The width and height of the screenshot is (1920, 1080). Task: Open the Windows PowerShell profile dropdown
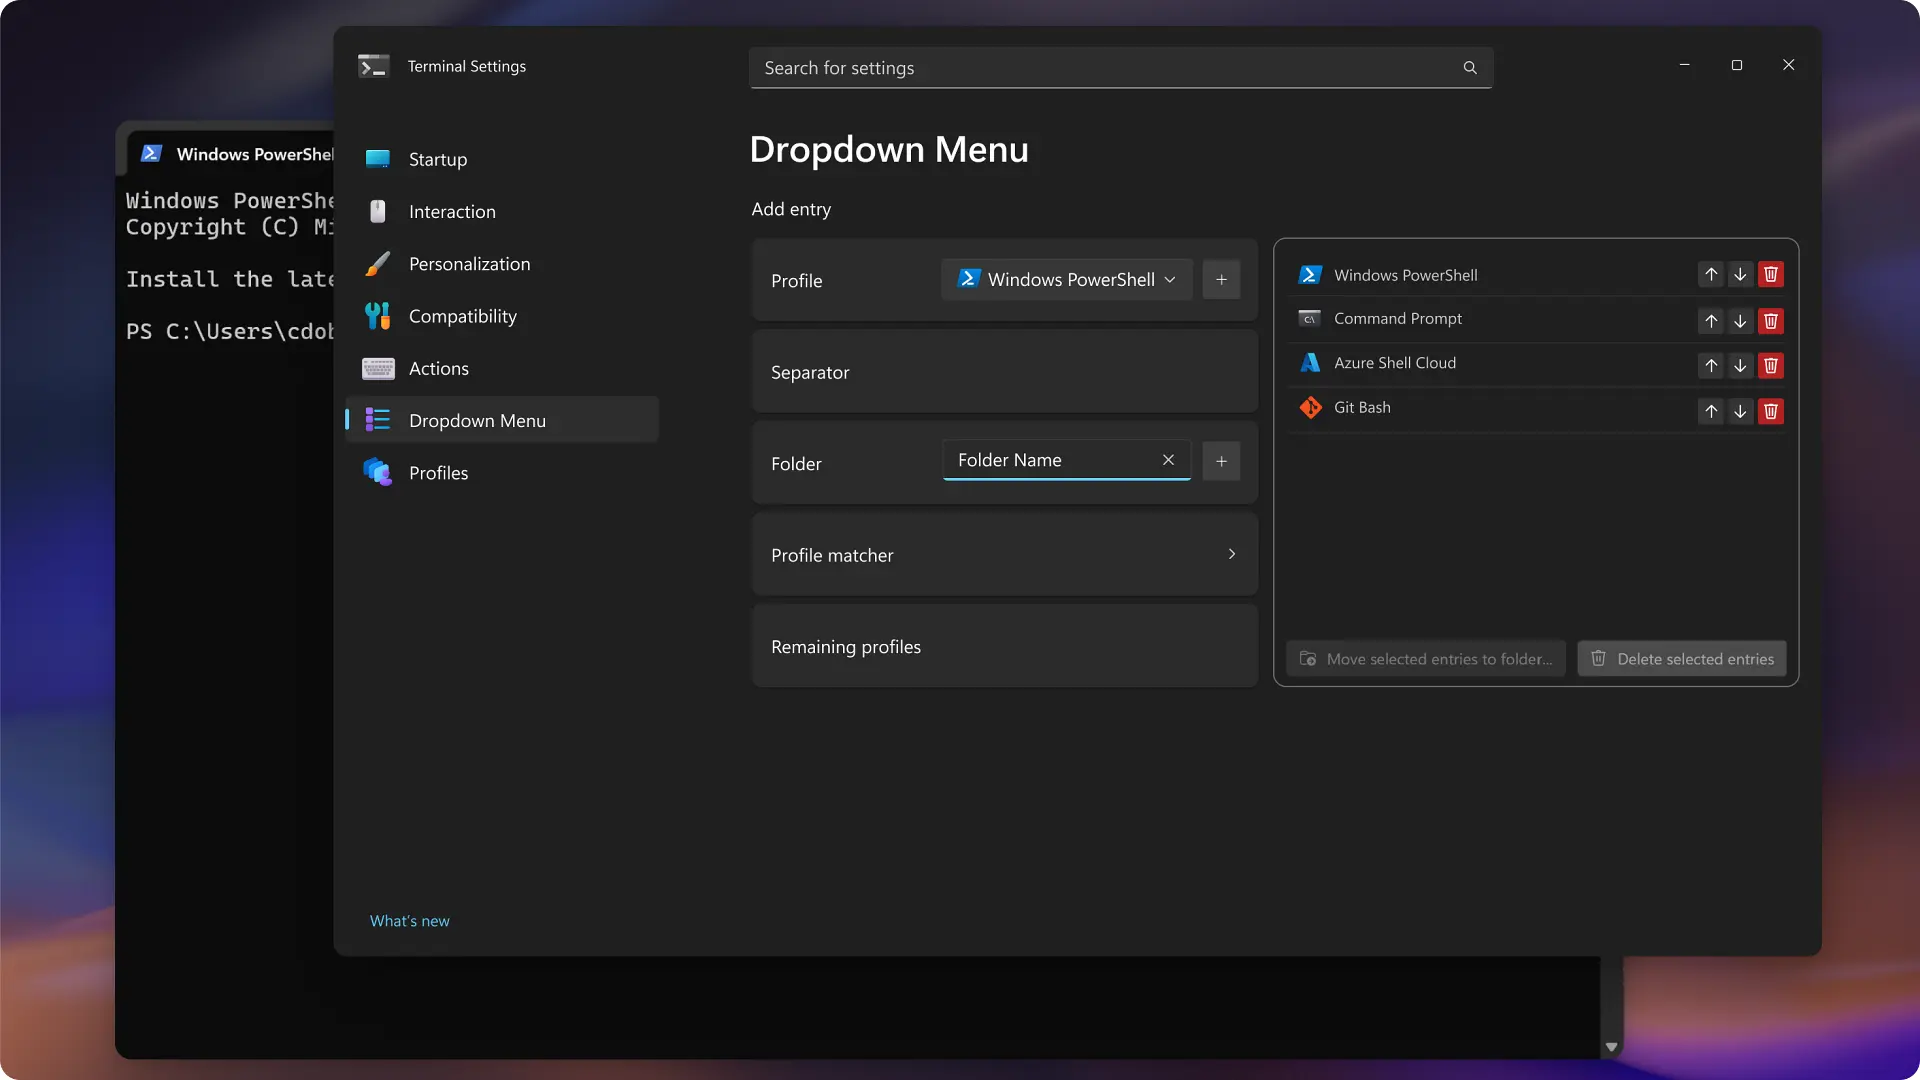1066,279
